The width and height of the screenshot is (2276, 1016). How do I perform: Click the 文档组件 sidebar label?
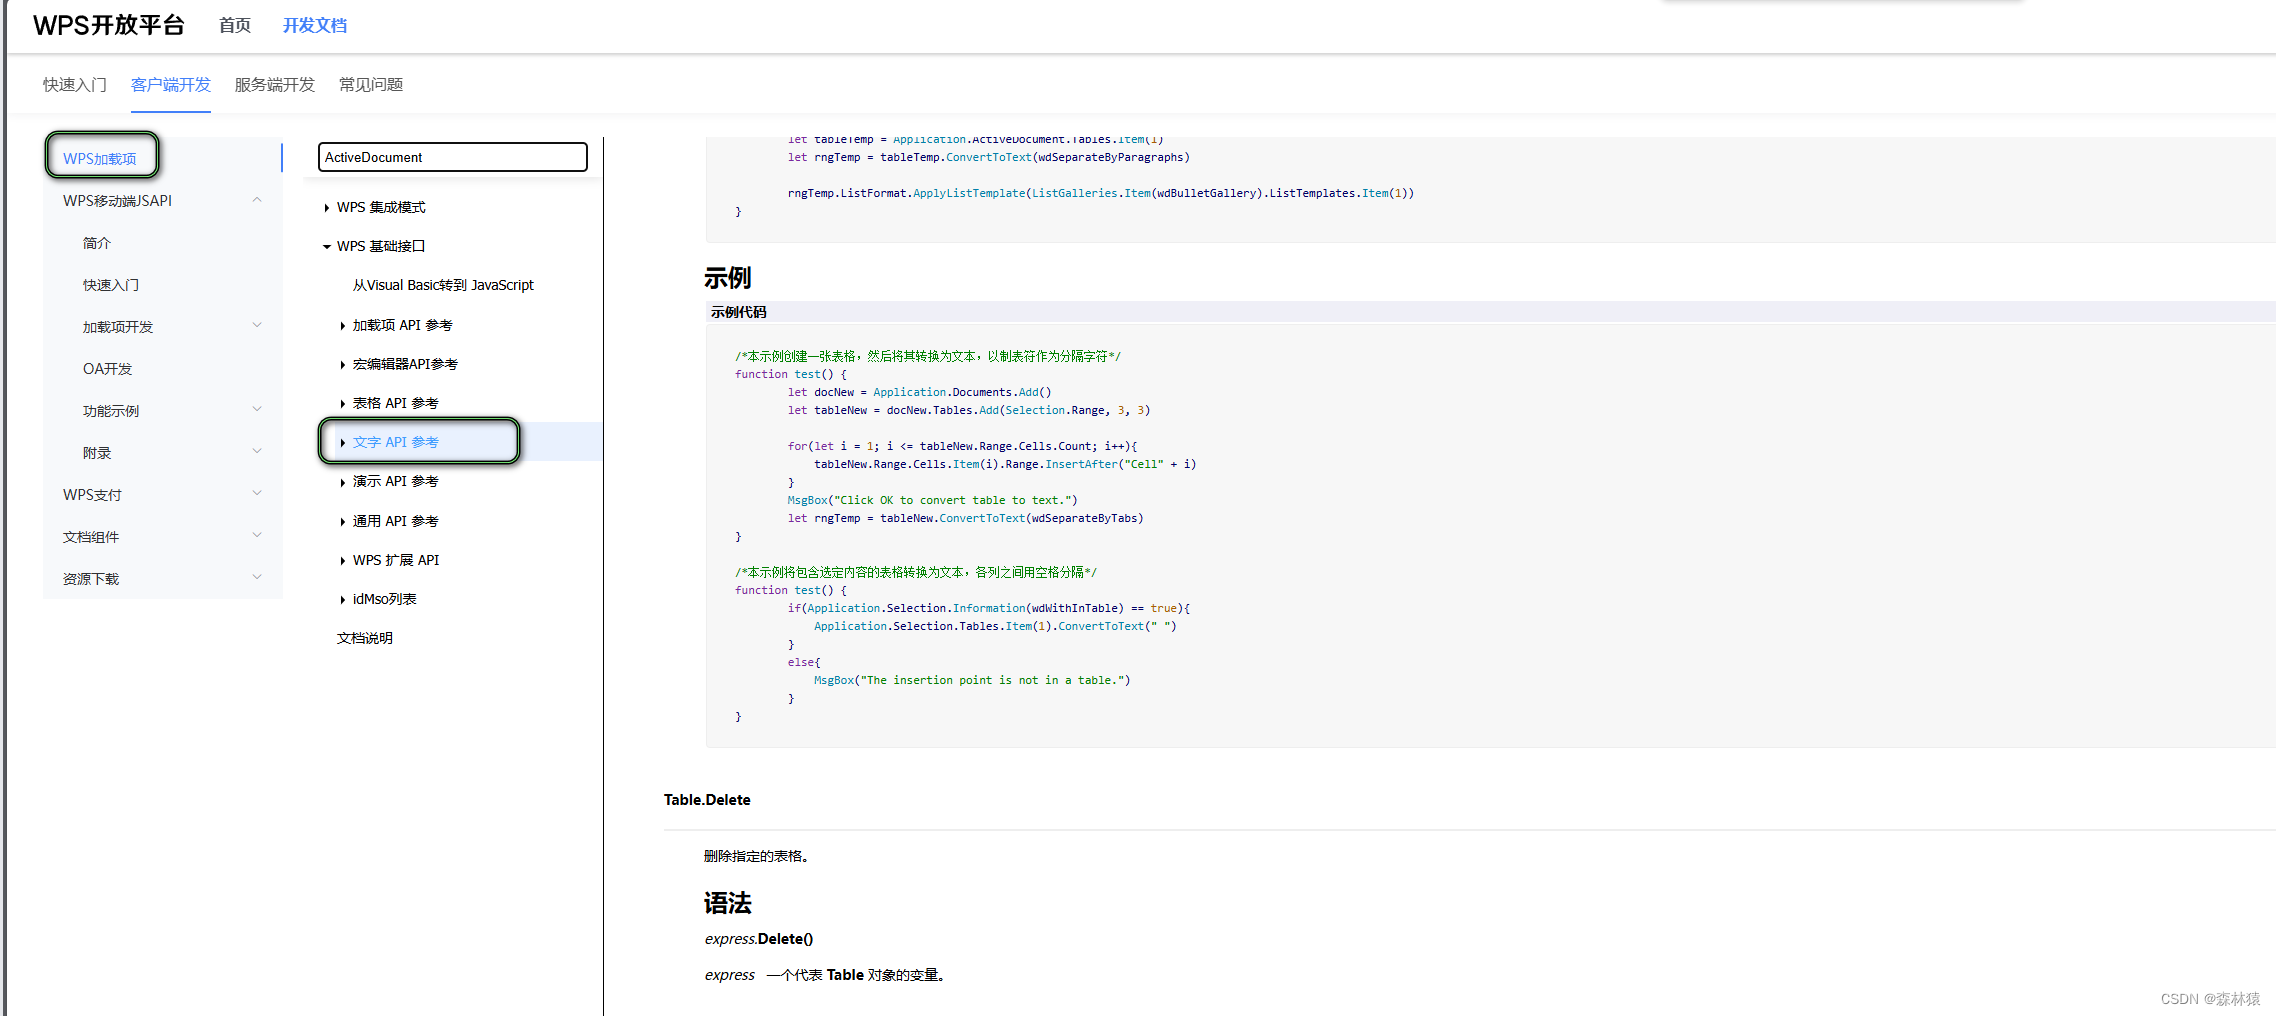pos(91,537)
